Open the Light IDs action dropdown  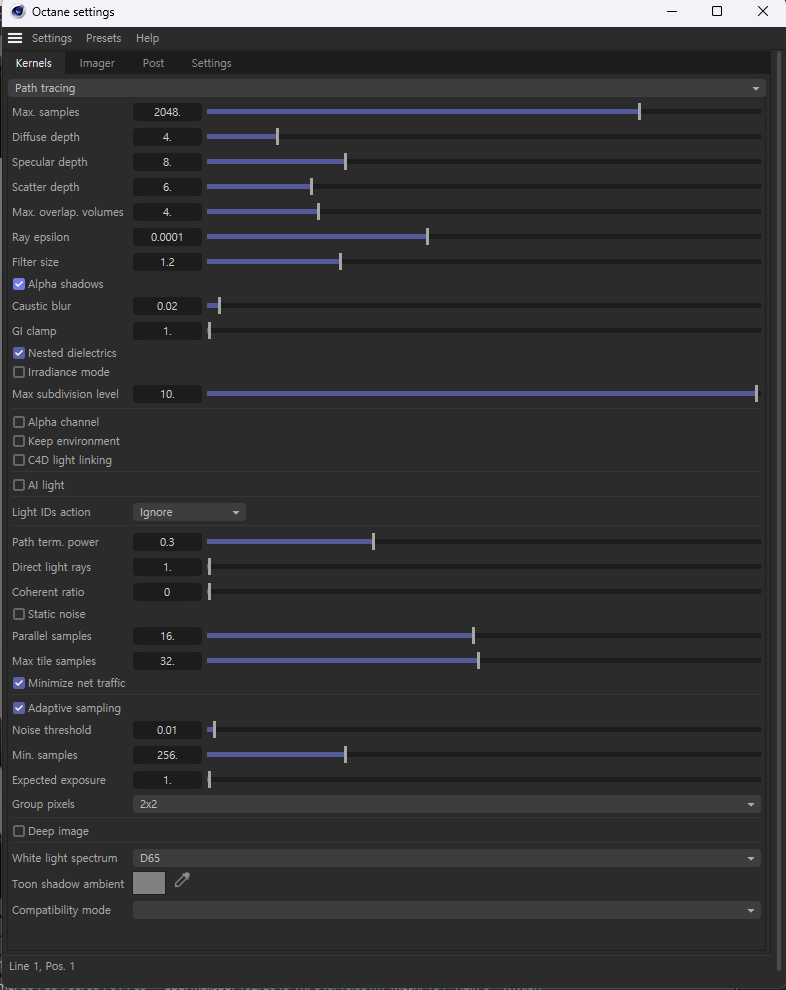tap(189, 513)
